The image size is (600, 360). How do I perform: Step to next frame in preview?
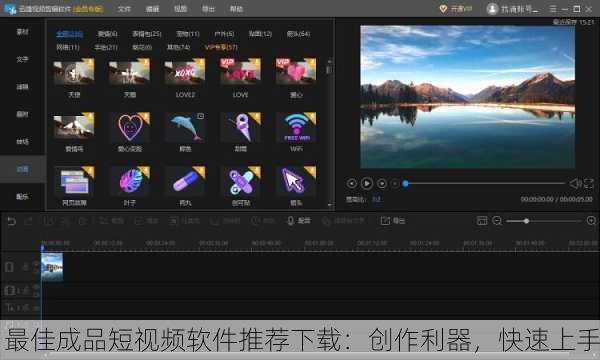[382, 184]
